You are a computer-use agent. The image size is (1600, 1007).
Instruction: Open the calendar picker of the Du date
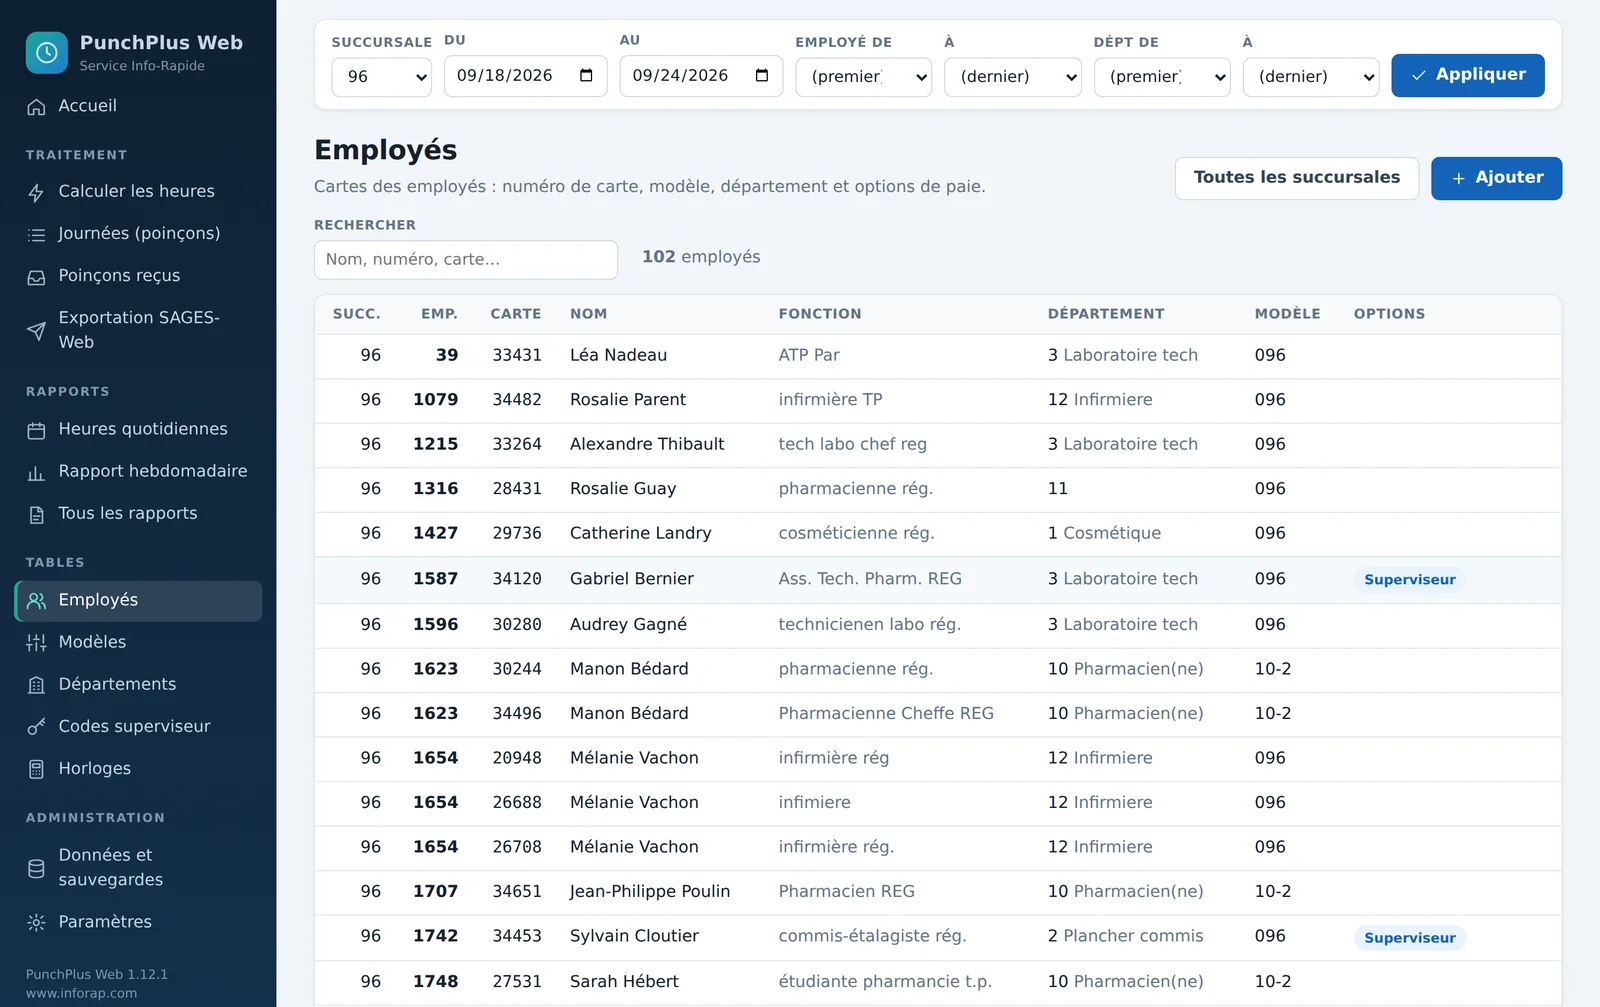tap(586, 76)
